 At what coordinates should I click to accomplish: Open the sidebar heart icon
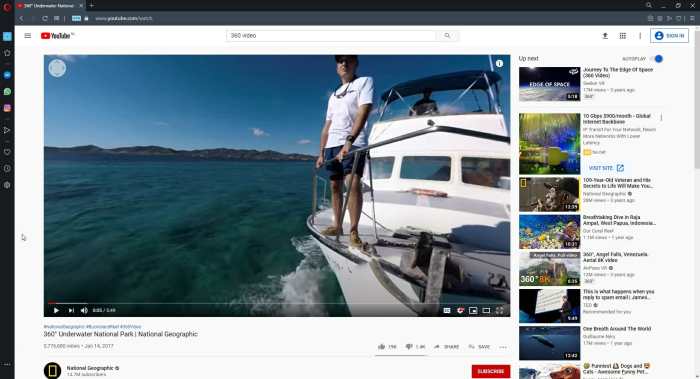[7, 152]
